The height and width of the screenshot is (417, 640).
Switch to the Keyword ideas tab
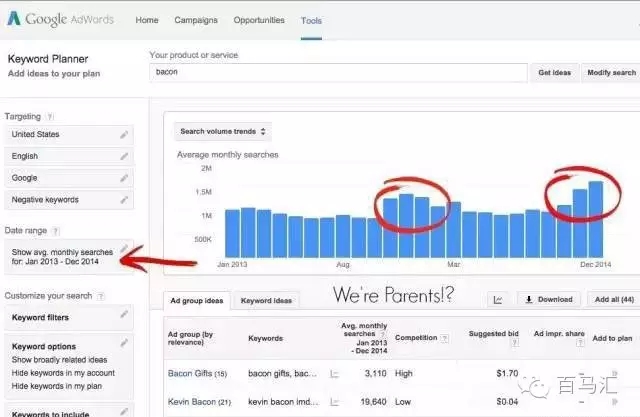tap(267, 300)
